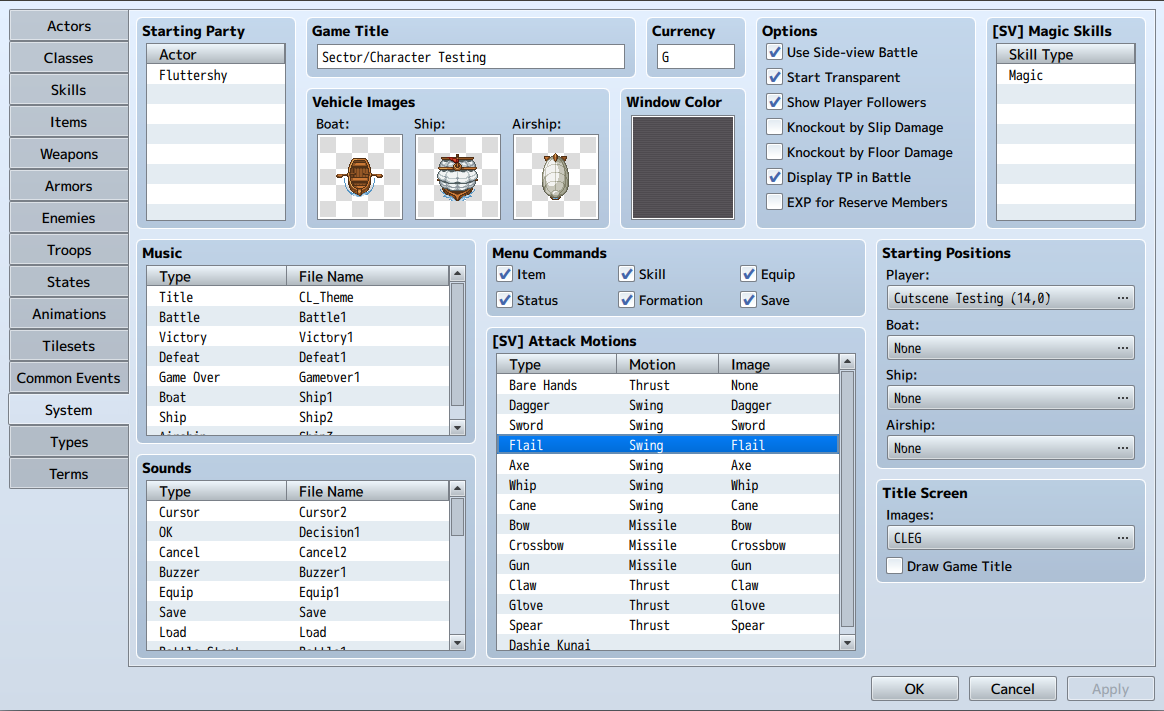
Task: Change the Airship vehicle image
Action: [555, 177]
